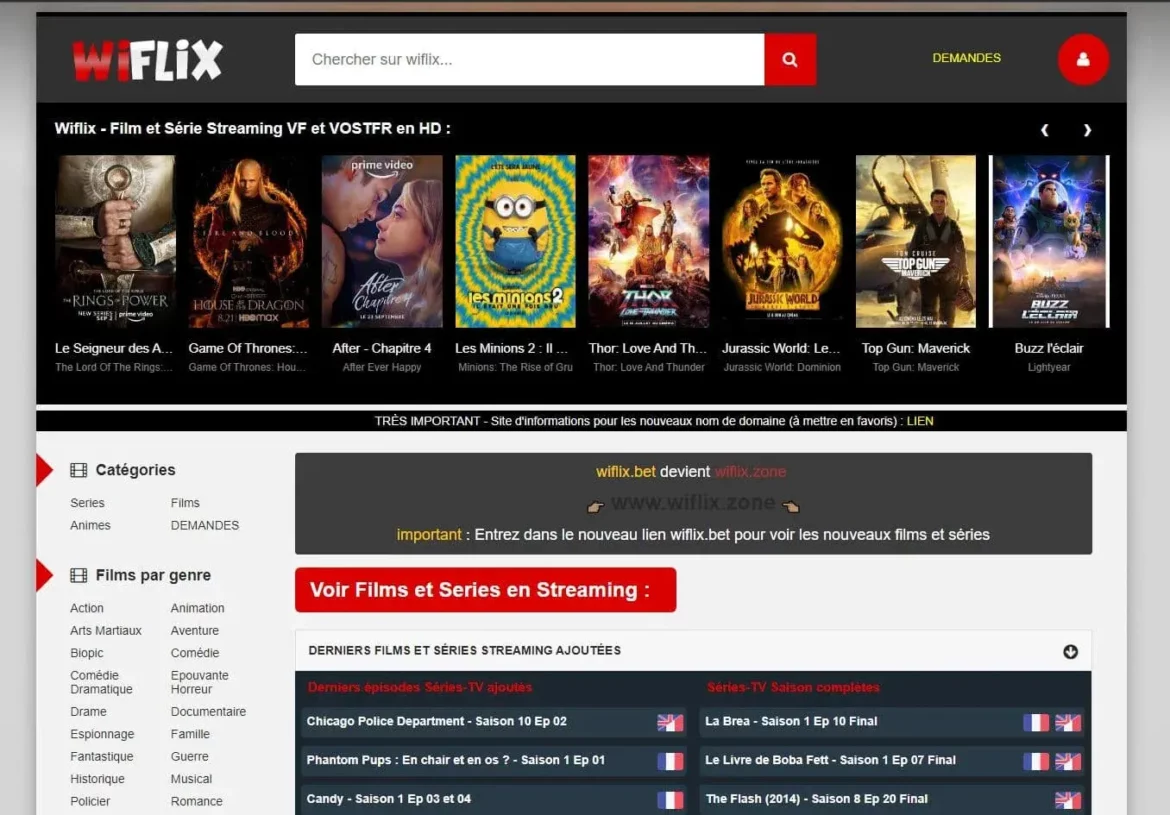
Task: Click the left carousel arrow
Action: click(1045, 130)
